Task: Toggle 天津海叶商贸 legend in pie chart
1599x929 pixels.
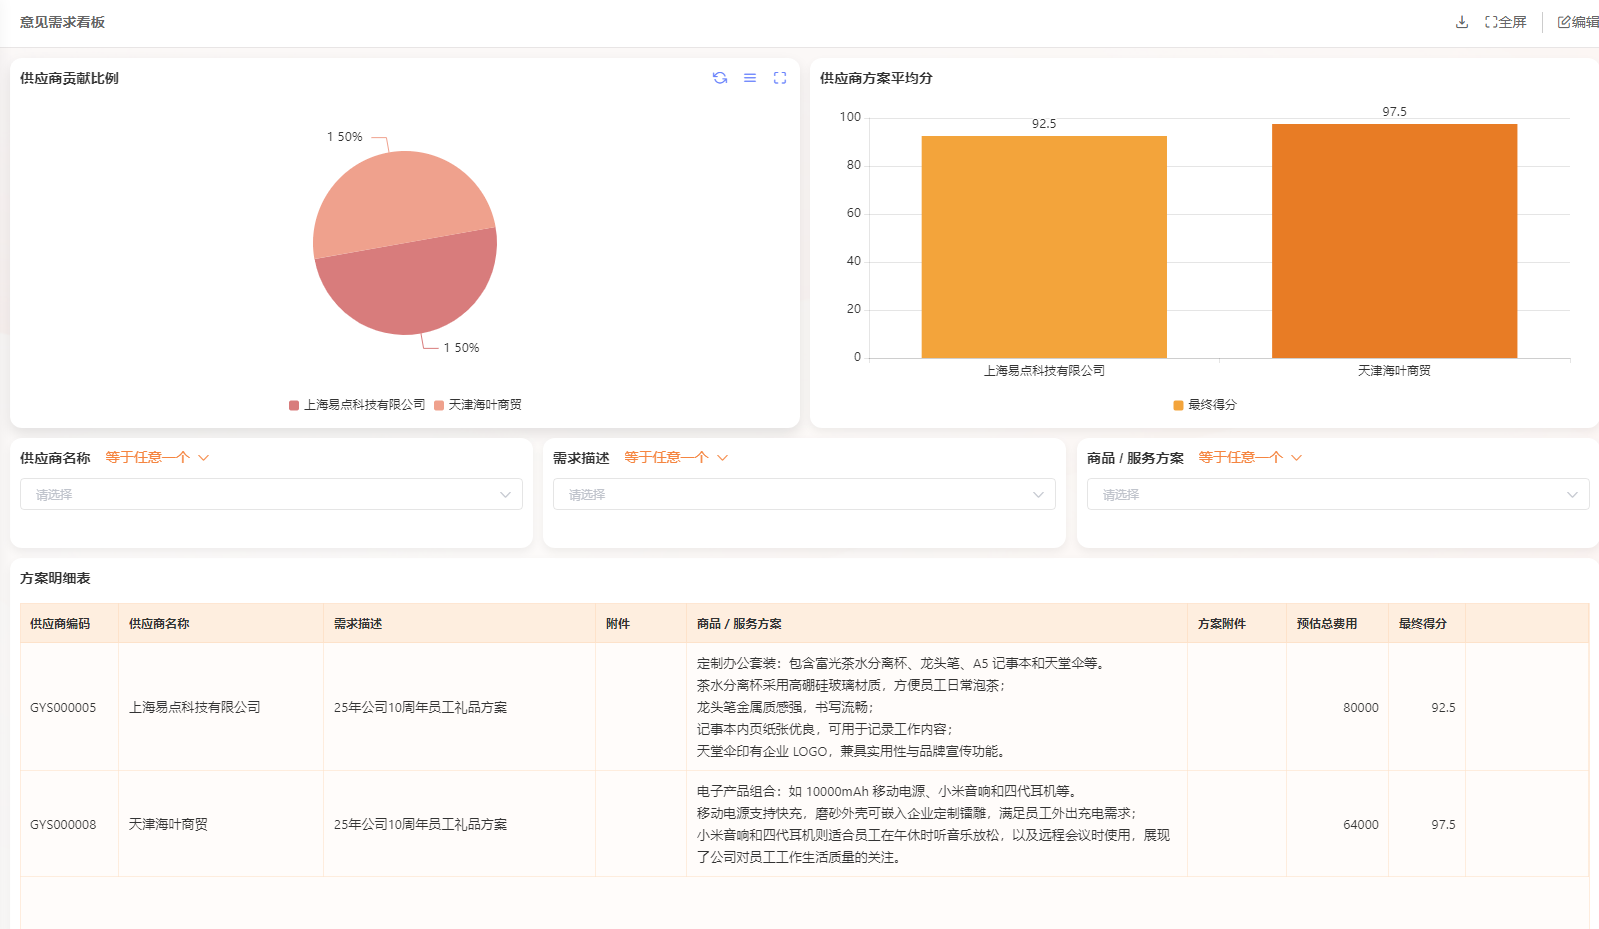Action: point(478,405)
